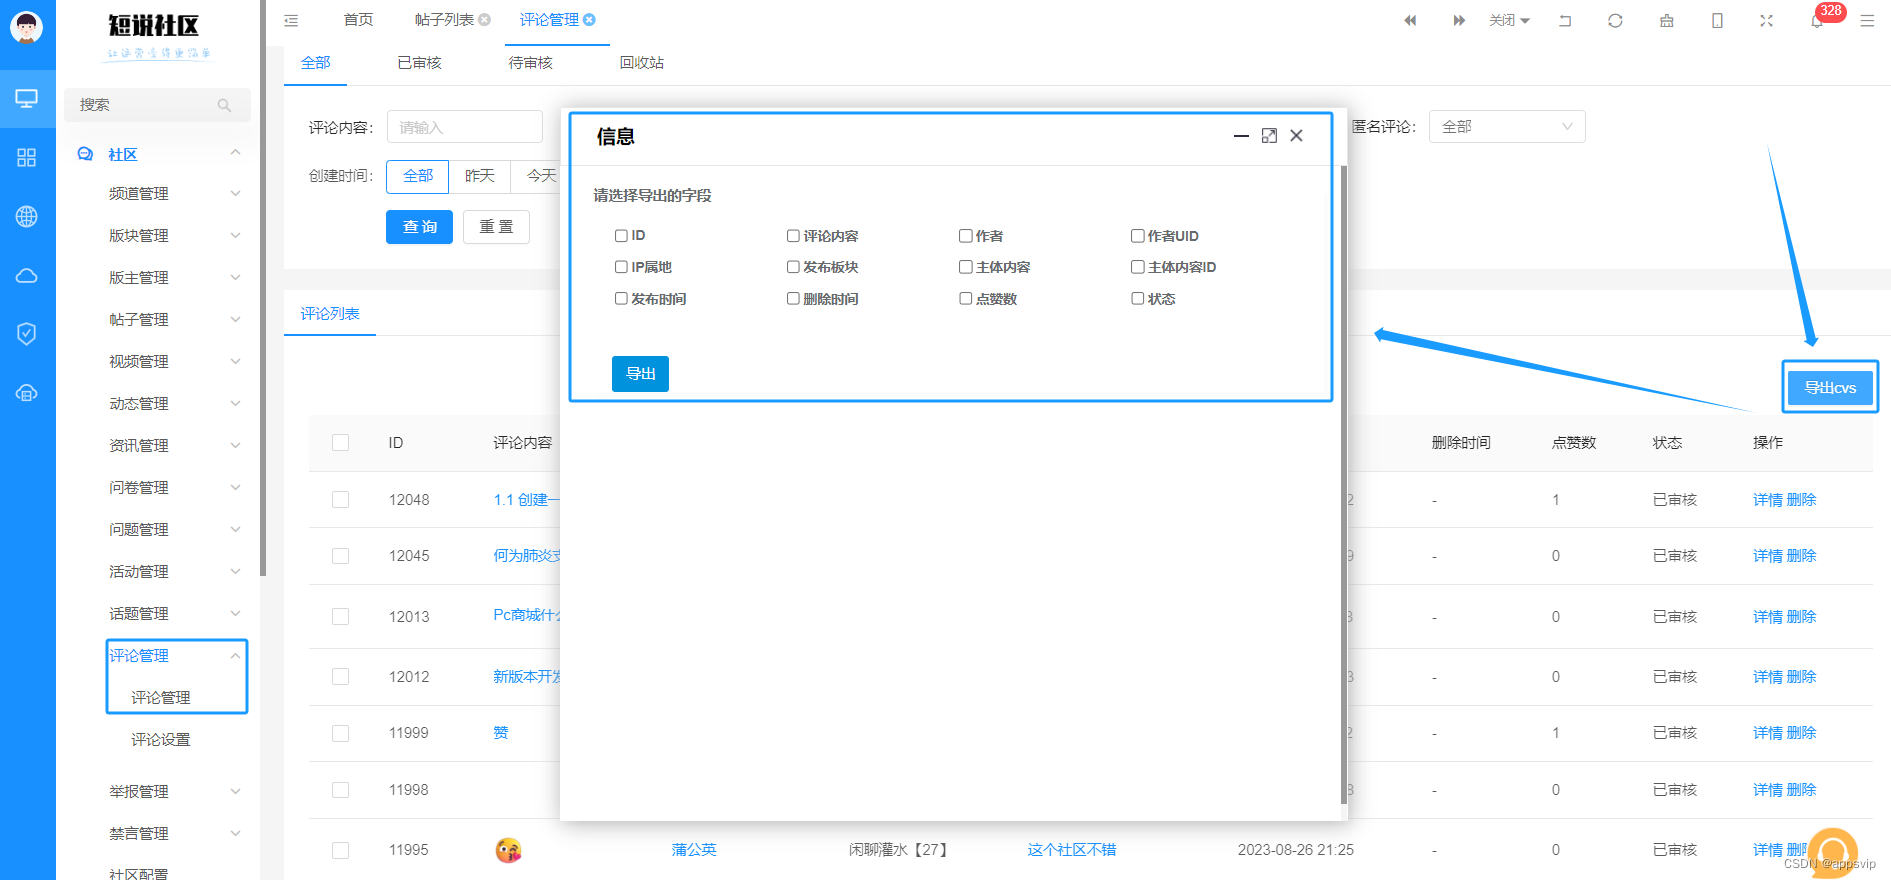The width and height of the screenshot is (1891, 880).
Task: Click the clear cache icon in the top bar
Action: [1667, 20]
